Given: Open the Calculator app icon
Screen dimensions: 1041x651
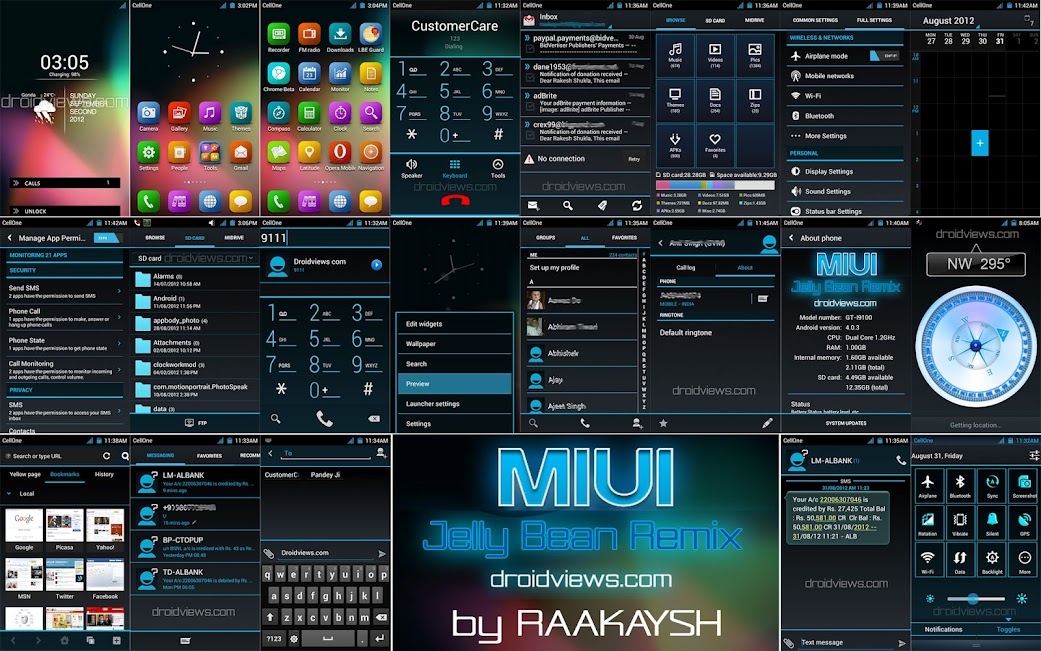Looking at the screenshot, I should pos(309,113).
